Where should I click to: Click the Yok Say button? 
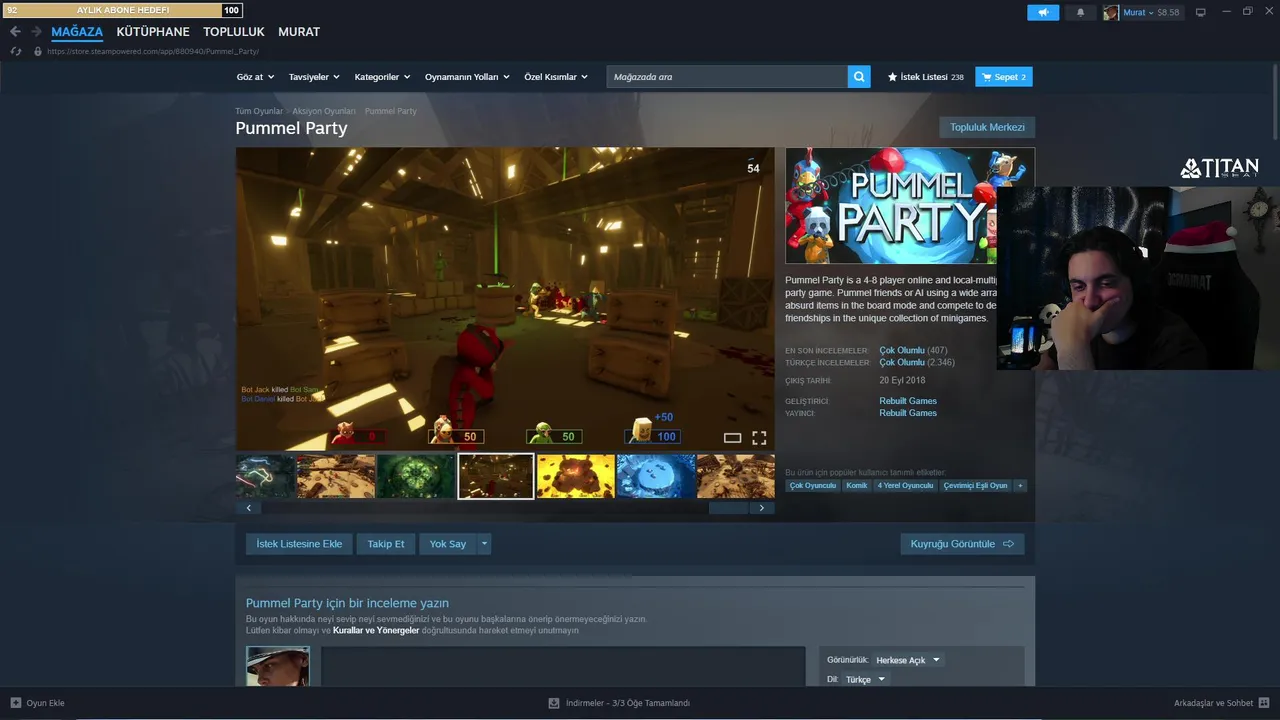[448, 544]
